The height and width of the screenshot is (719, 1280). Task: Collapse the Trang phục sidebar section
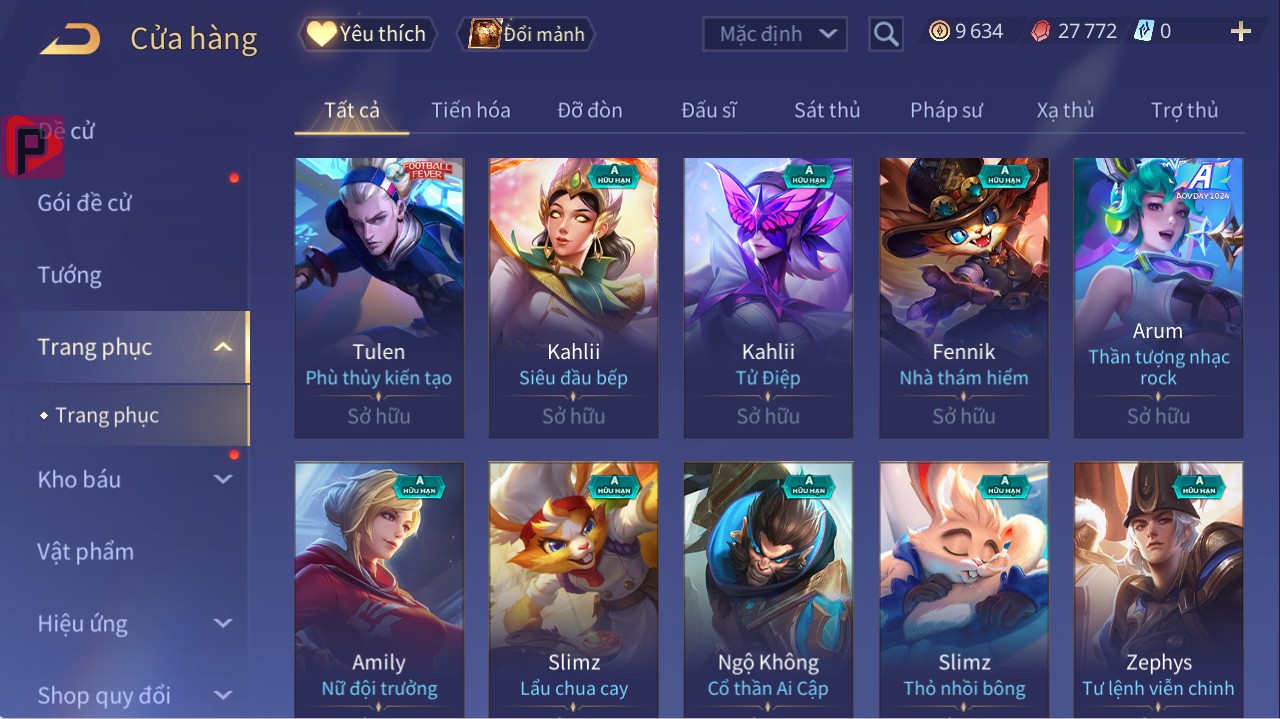click(x=223, y=347)
